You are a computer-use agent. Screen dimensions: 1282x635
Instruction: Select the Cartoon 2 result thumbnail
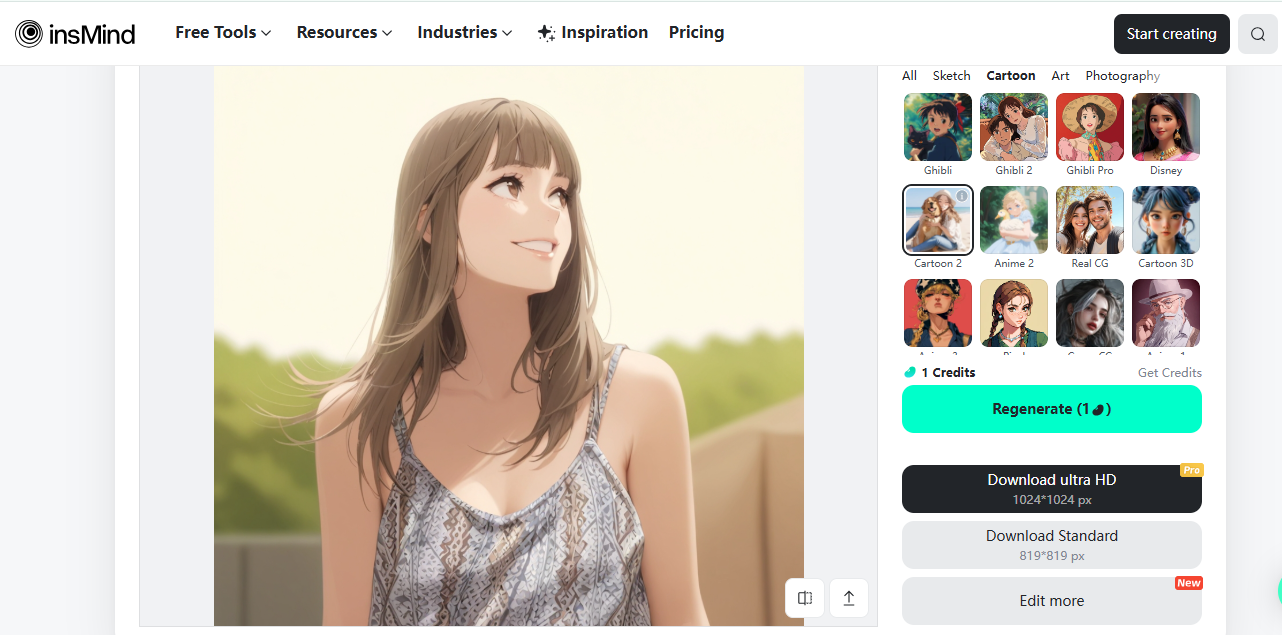(x=937, y=220)
